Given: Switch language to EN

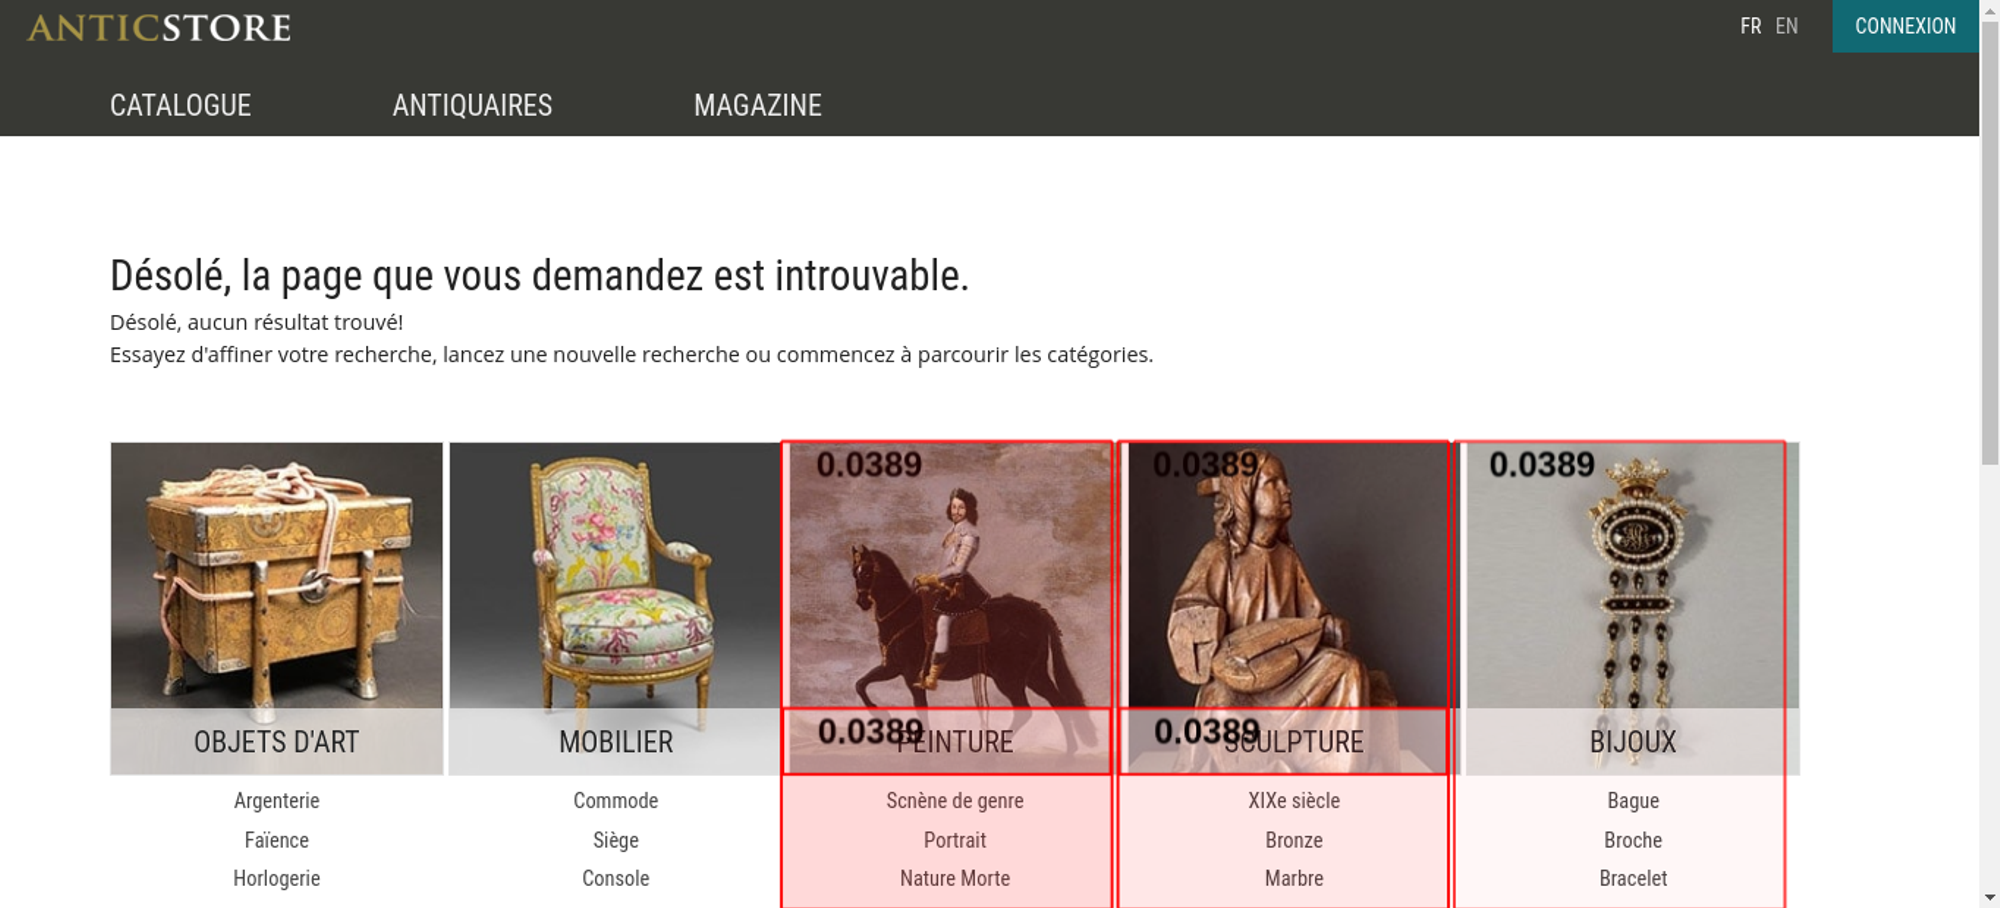Looking at the screenshot, I should click(x=1787, y=26).
